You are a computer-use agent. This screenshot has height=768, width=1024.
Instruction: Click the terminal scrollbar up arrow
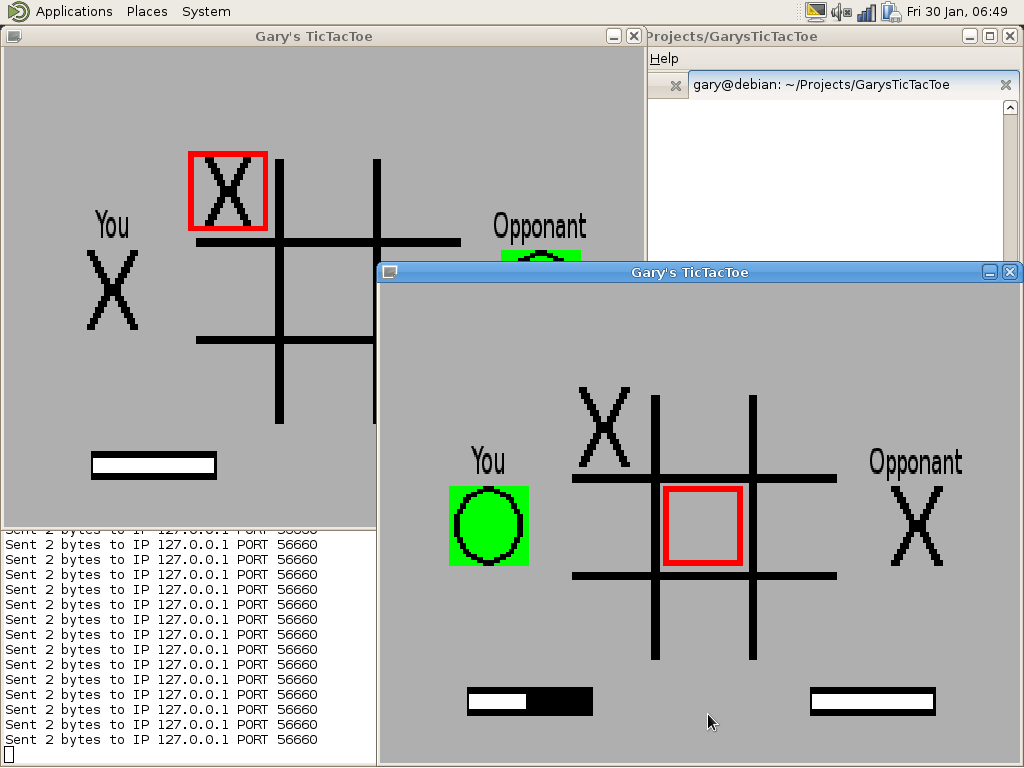click(1010, 108)
